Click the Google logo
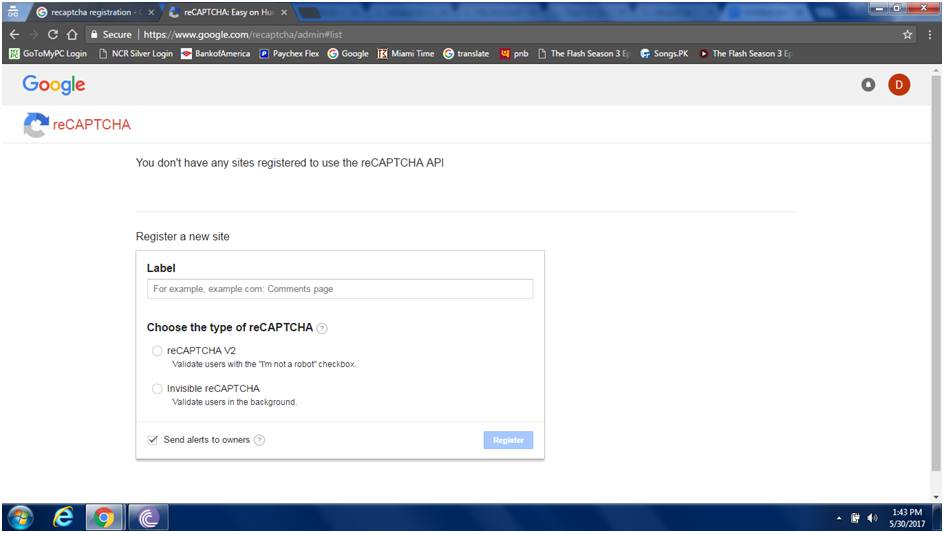This screenshot has width=944, height=533. [54, 85]
